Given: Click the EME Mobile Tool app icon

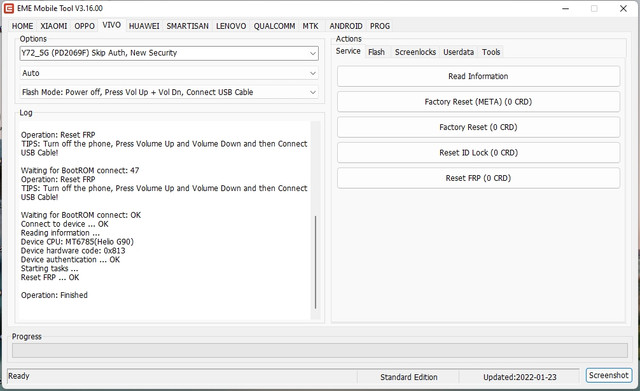Looking at the screenshot, I should point(9,8).
